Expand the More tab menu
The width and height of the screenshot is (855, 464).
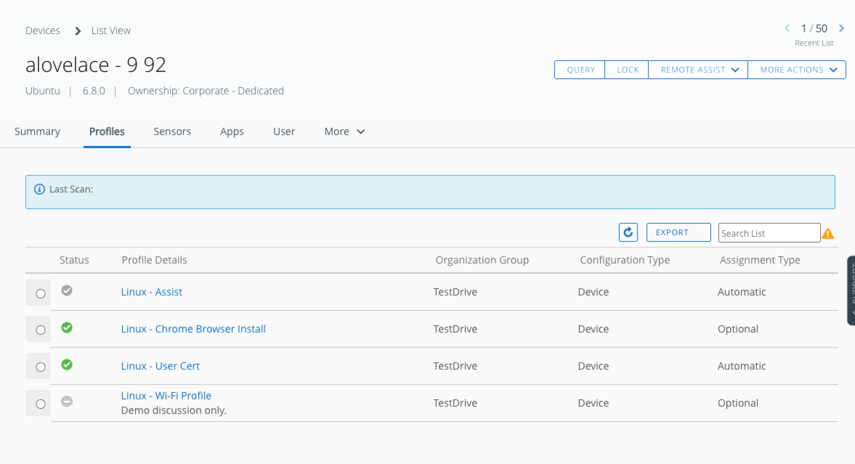tap(344, 132)
